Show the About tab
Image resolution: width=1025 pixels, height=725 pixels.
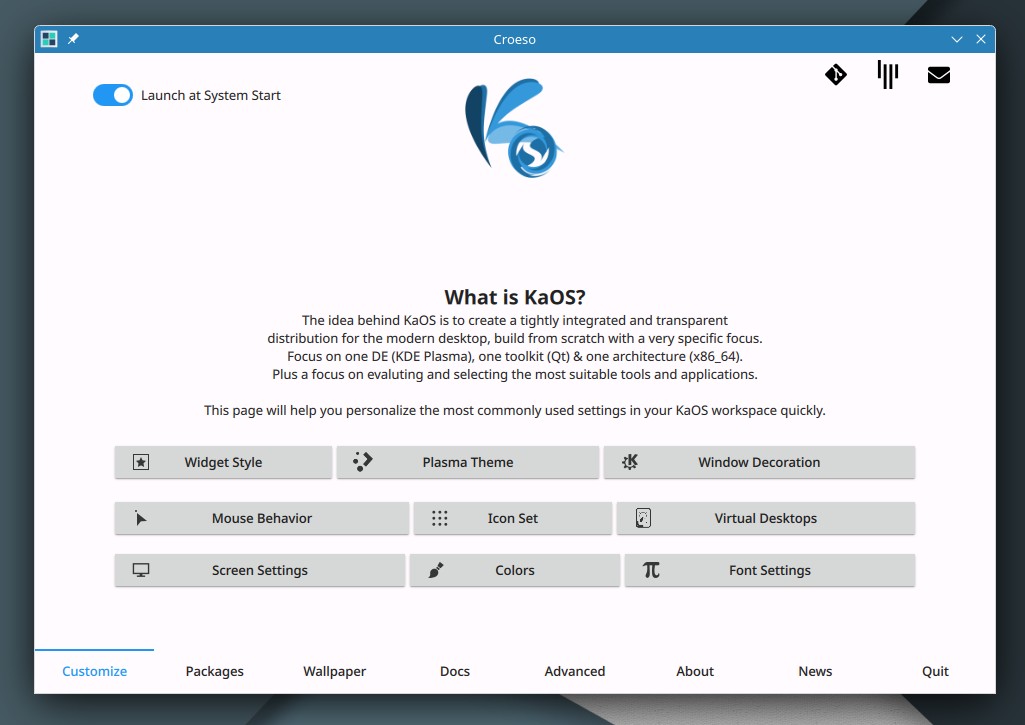(695, 671)
